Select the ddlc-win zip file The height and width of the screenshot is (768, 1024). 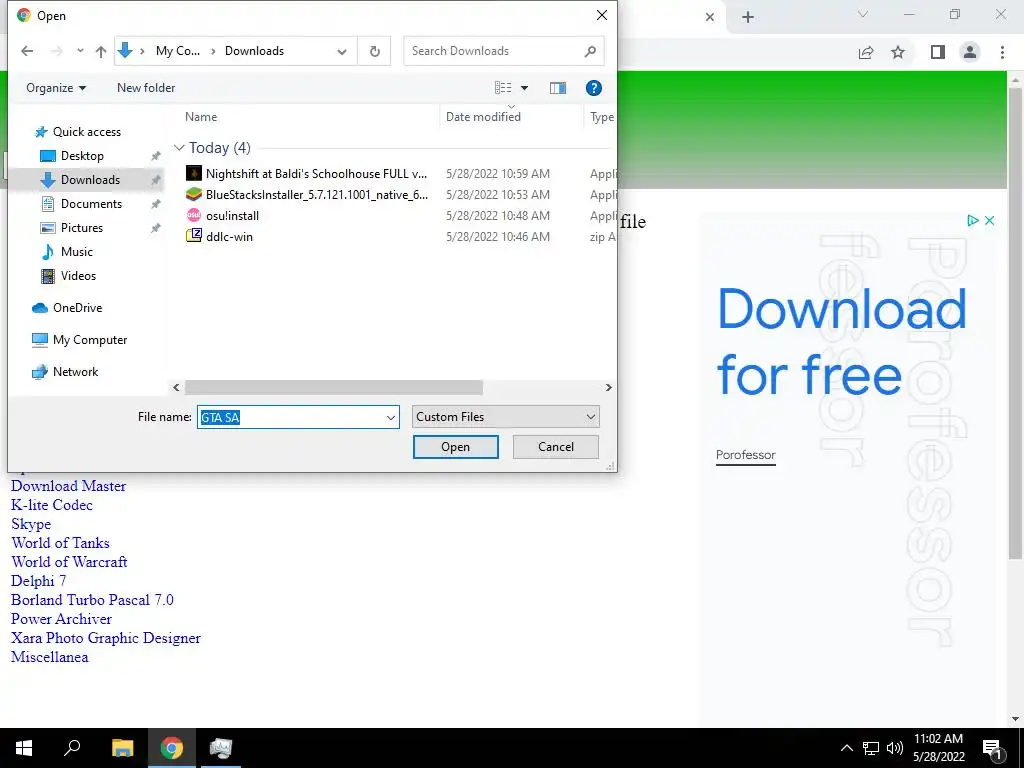[229, 236]
